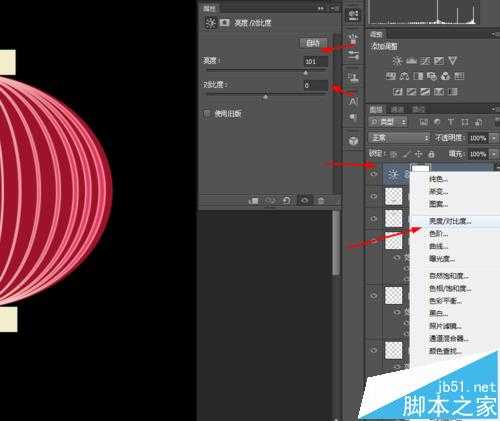Viewport: 500px width, 421px height.
Task: Open the 3D panel cube icon in dock
Action: [353, 141]
